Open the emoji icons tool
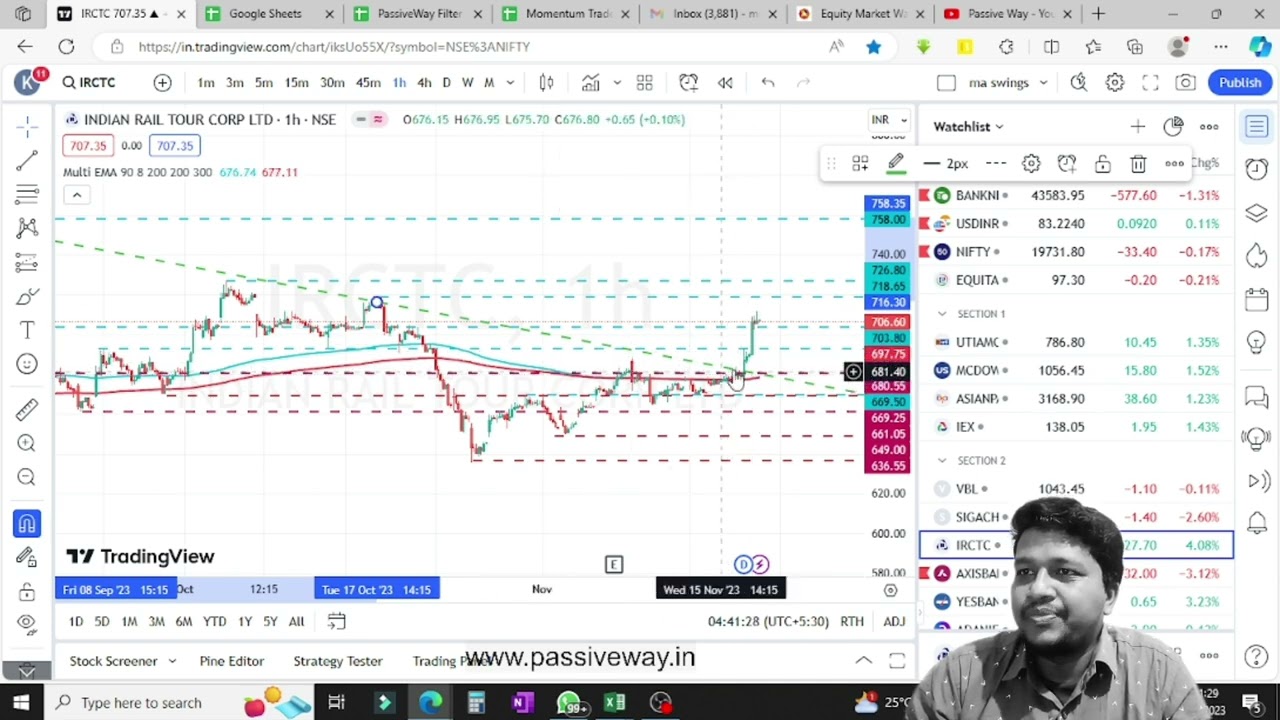 pyautogui.click(x=27, y=364)
